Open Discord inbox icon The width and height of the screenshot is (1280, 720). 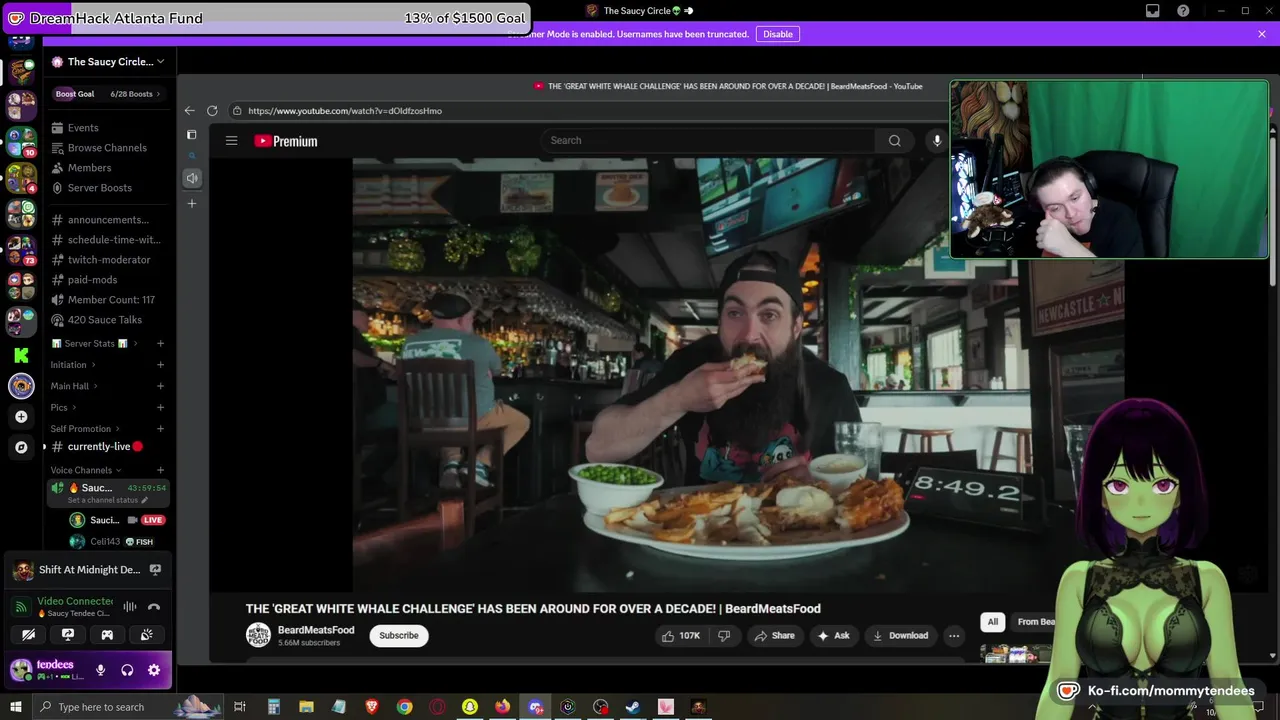pyautogui.click(x=1153, y=11)
